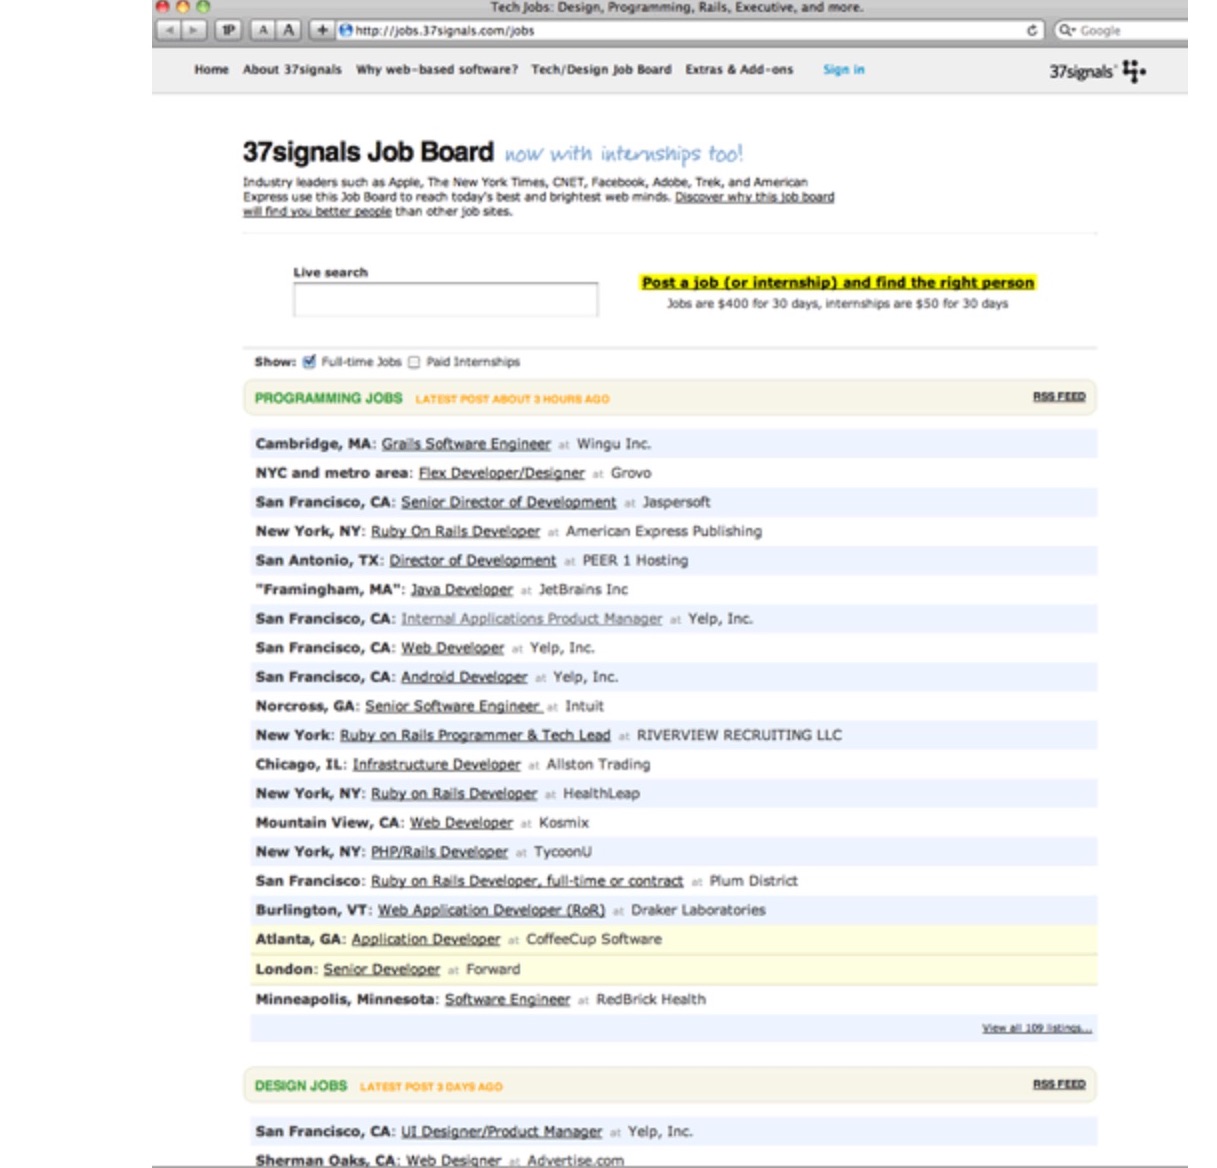Open Tech/Design Job Board nav item

[601, 70]
